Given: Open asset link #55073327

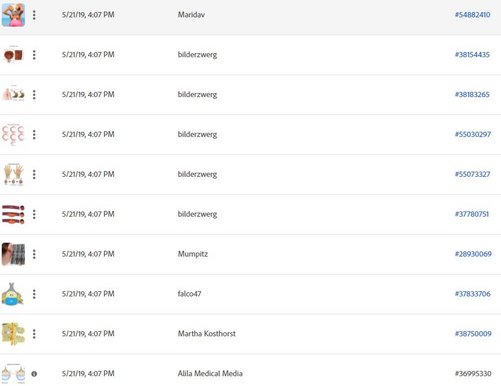Looking at the screenshot, I should coord(472,174).
